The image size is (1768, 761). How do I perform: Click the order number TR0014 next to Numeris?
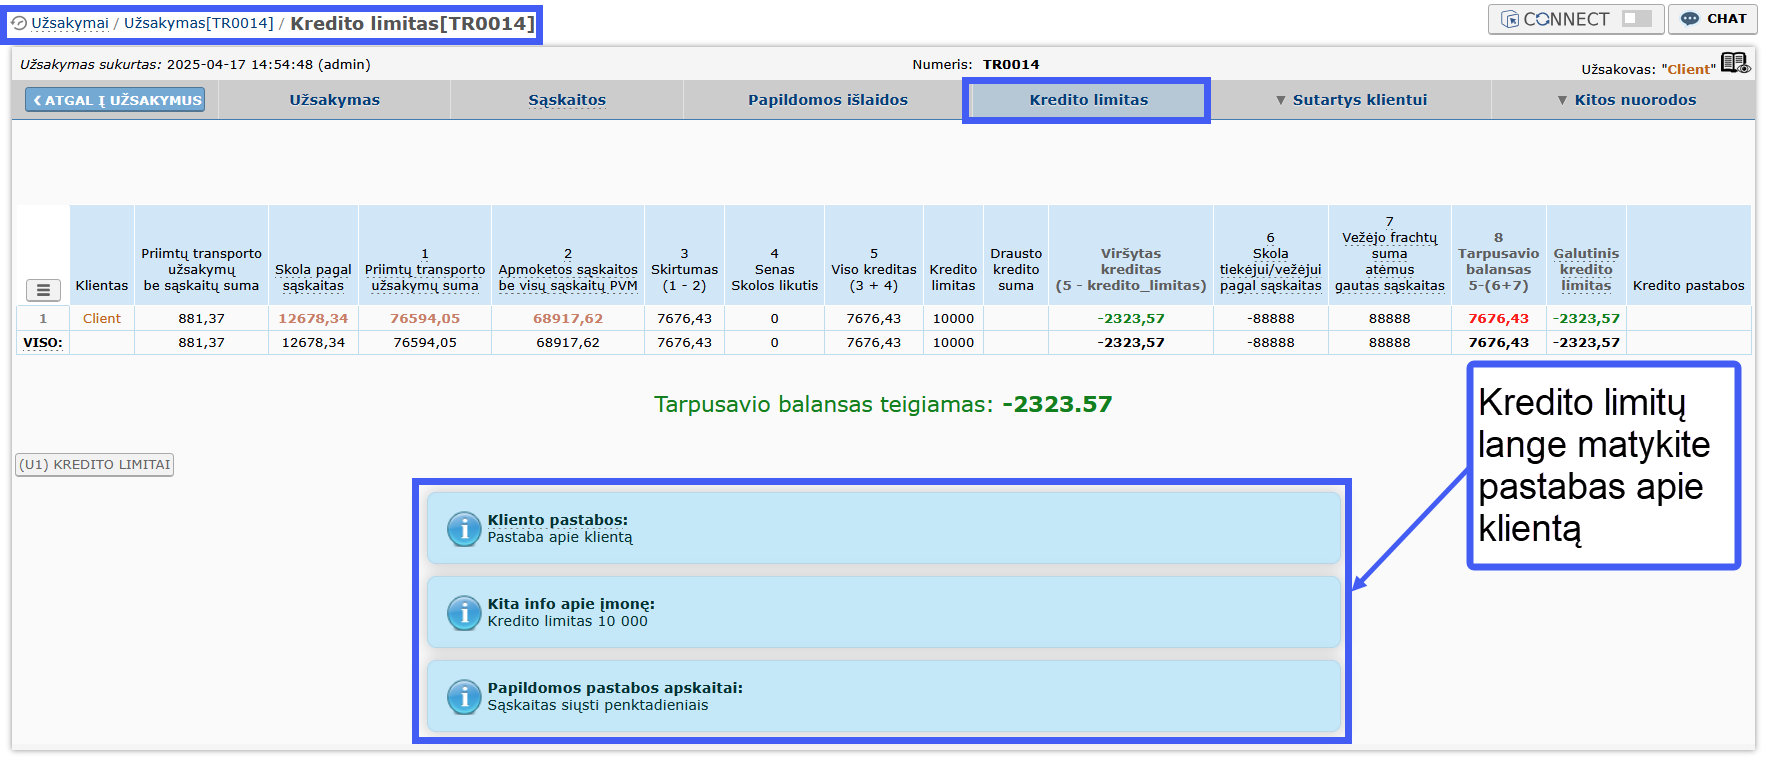1011,64
